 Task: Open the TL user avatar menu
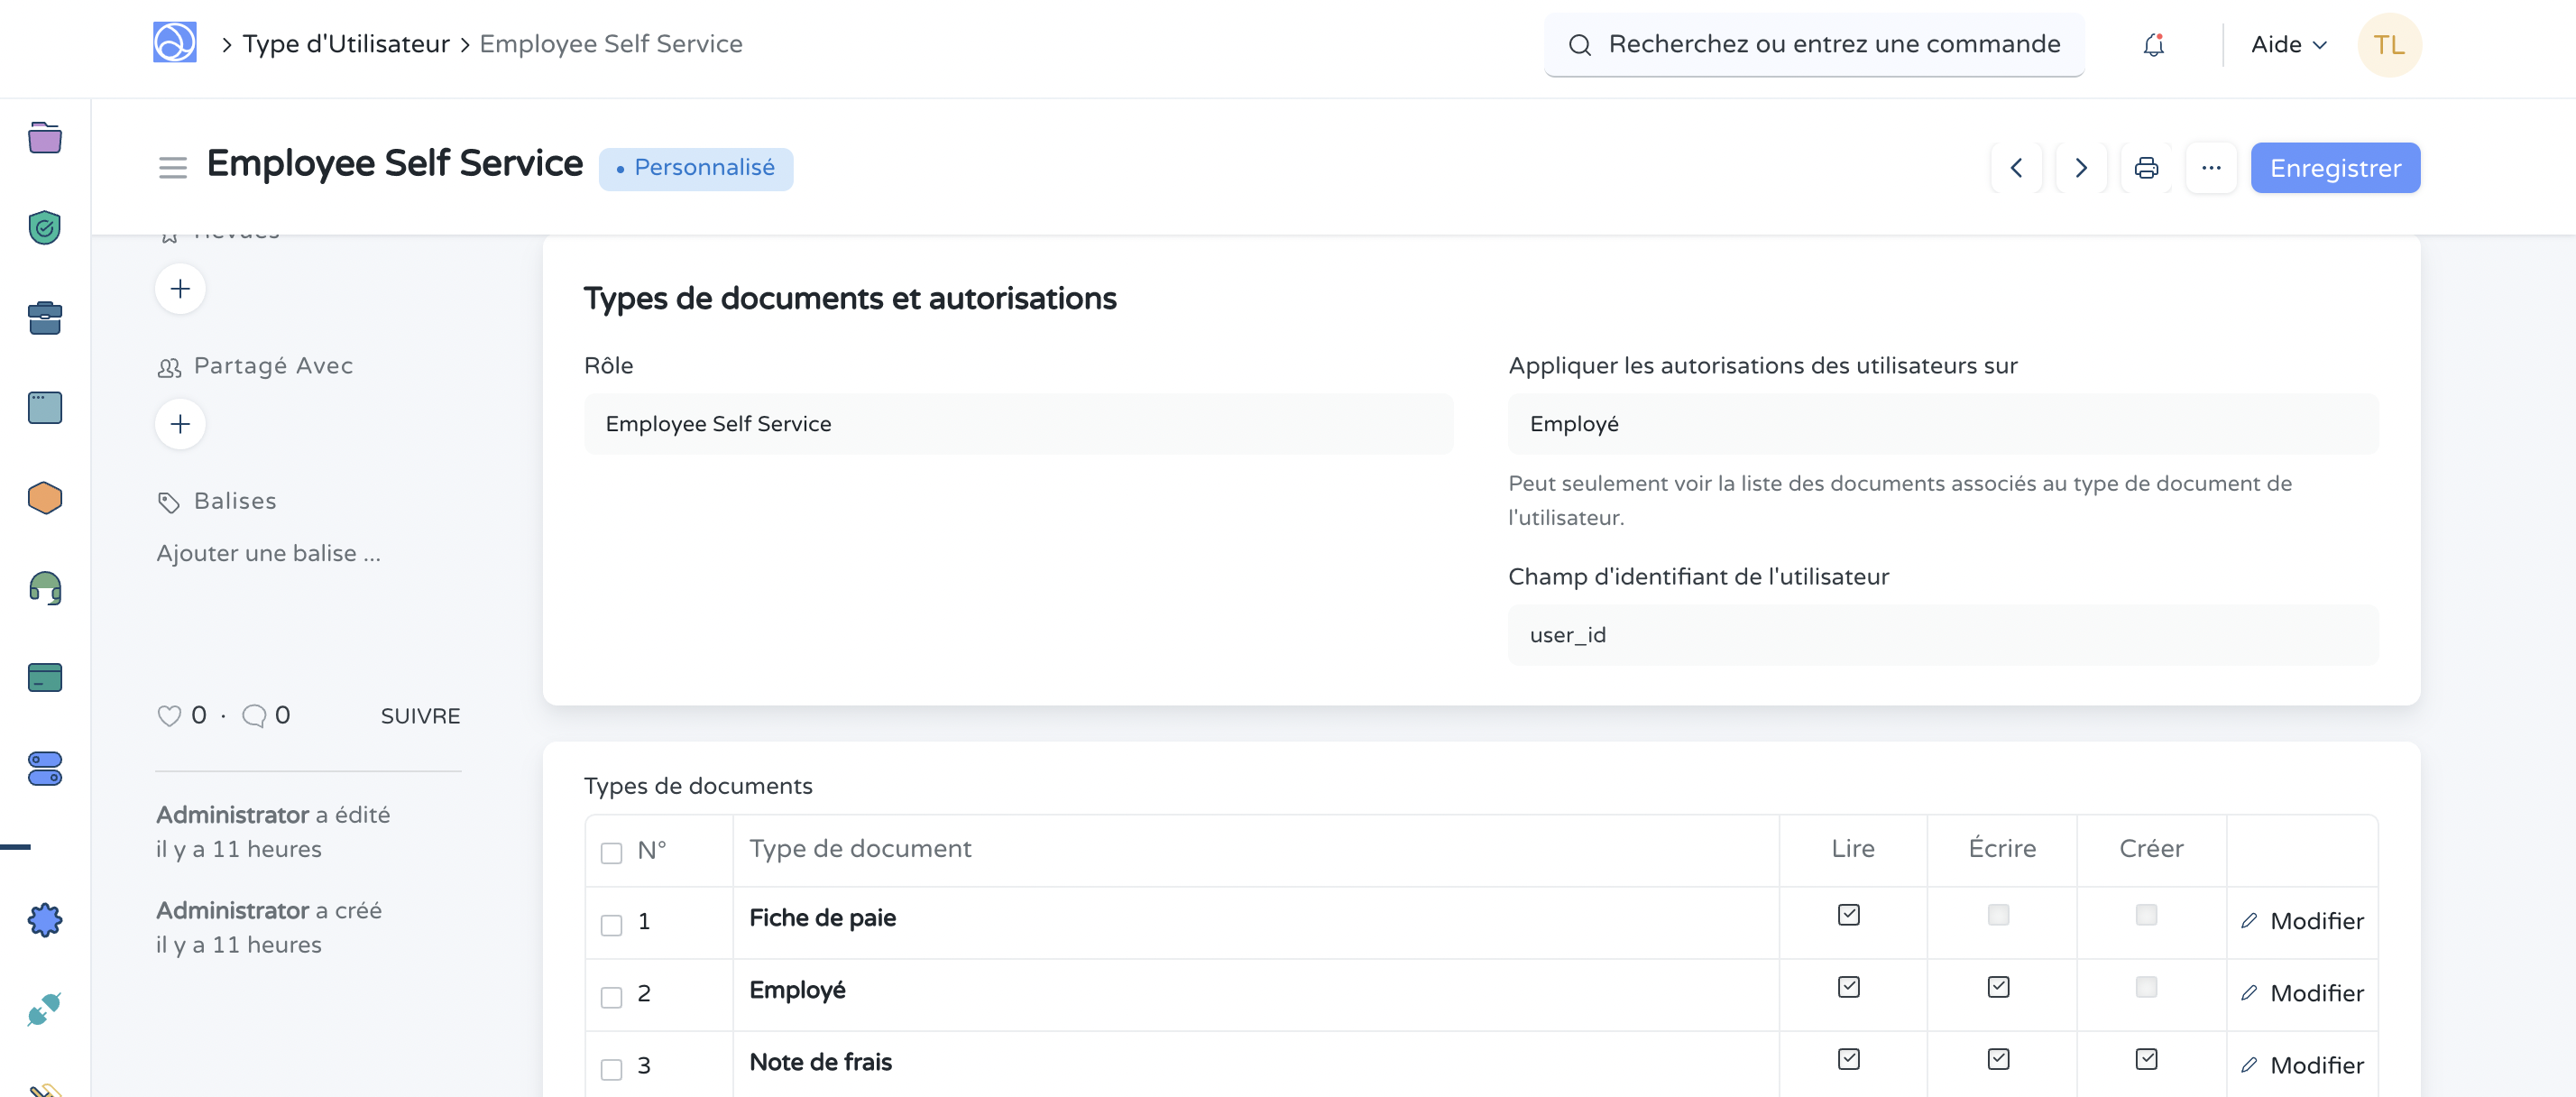(x=2388, y=45)
